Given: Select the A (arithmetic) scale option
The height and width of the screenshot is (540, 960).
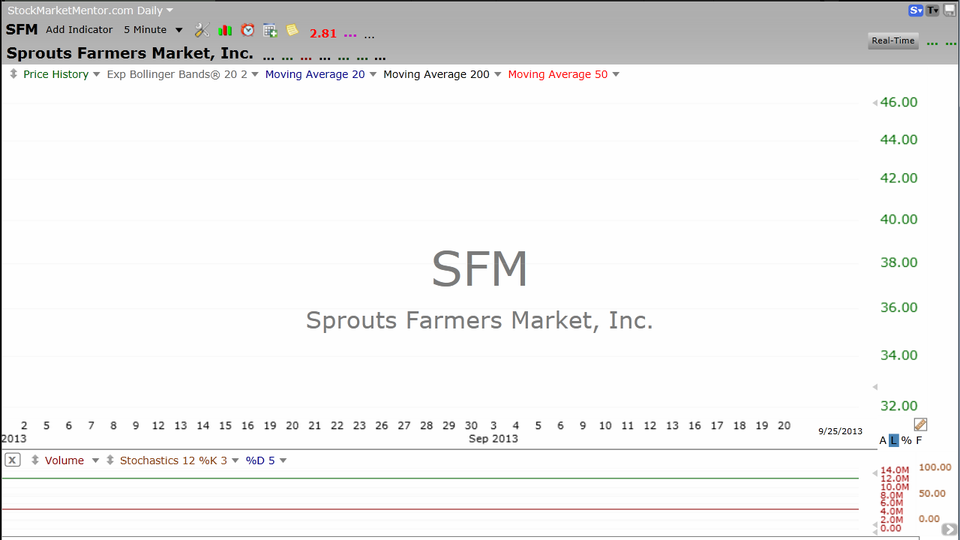Looking at the screenshot, I should point(883,440).
